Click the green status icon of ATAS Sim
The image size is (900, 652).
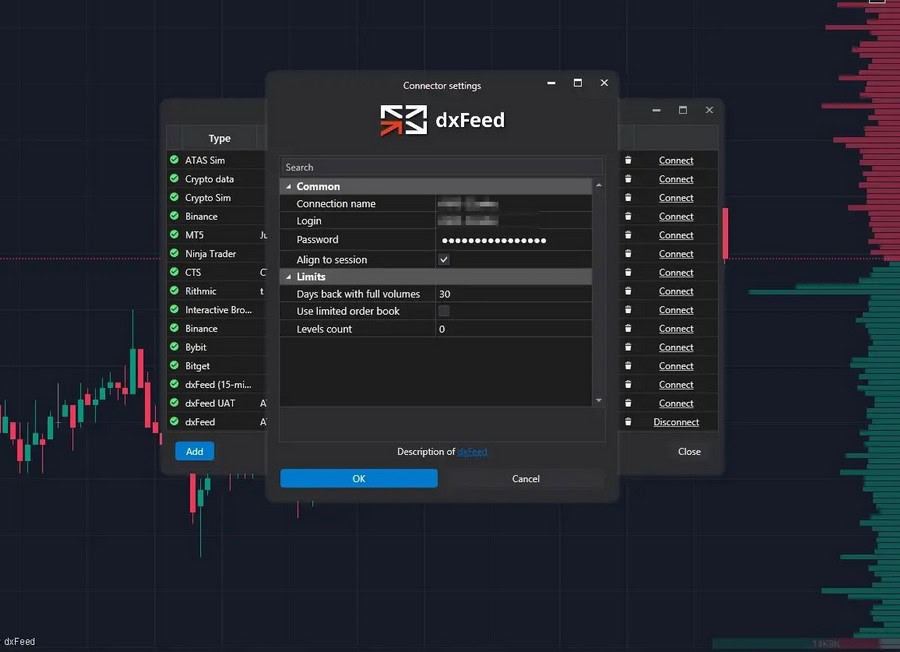click(174, 160)
